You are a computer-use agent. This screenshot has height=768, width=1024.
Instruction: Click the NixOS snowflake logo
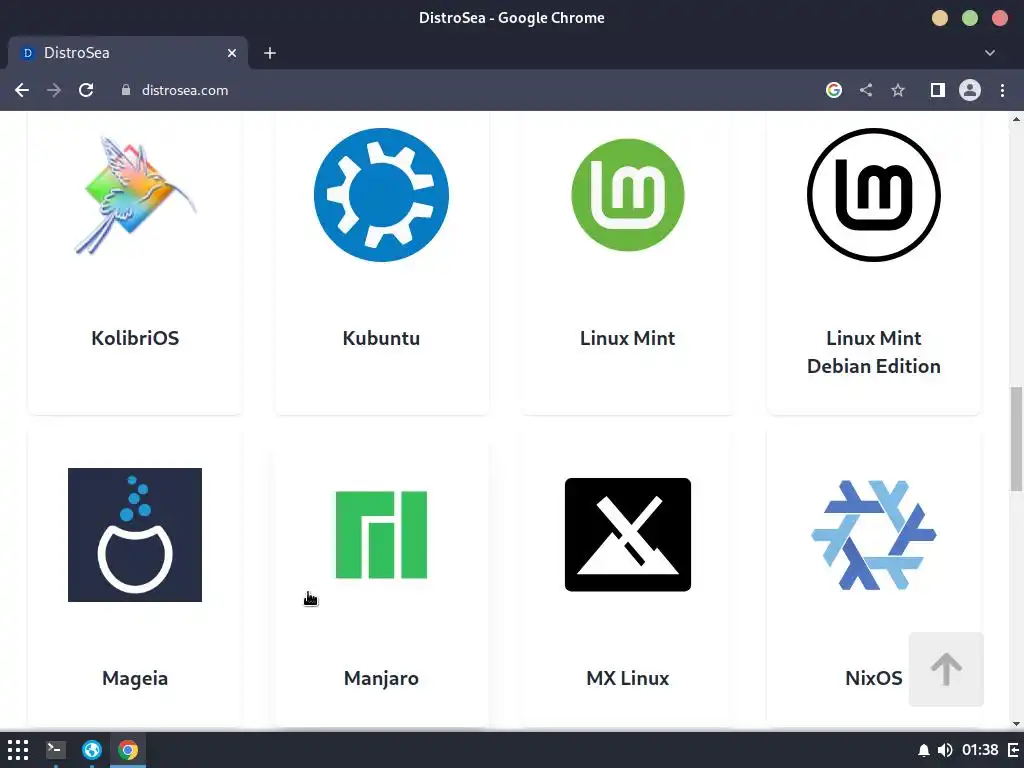(x=874, y=535)
